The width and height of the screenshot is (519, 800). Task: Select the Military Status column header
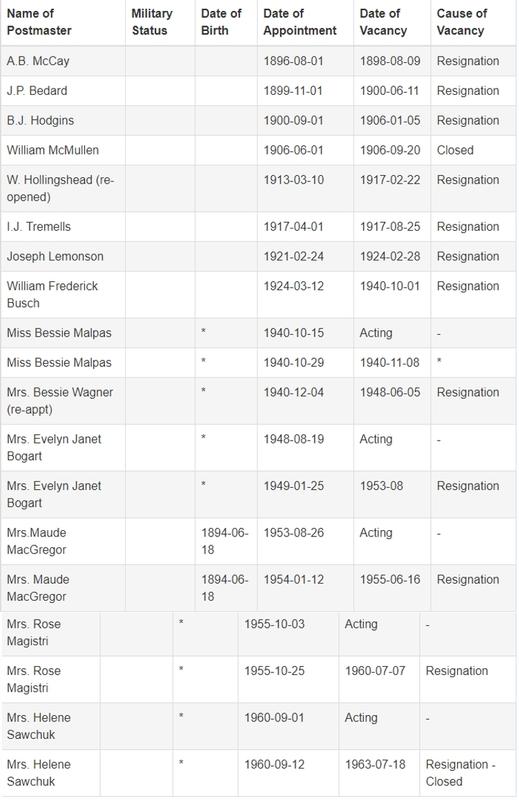(x=152, y=22)
